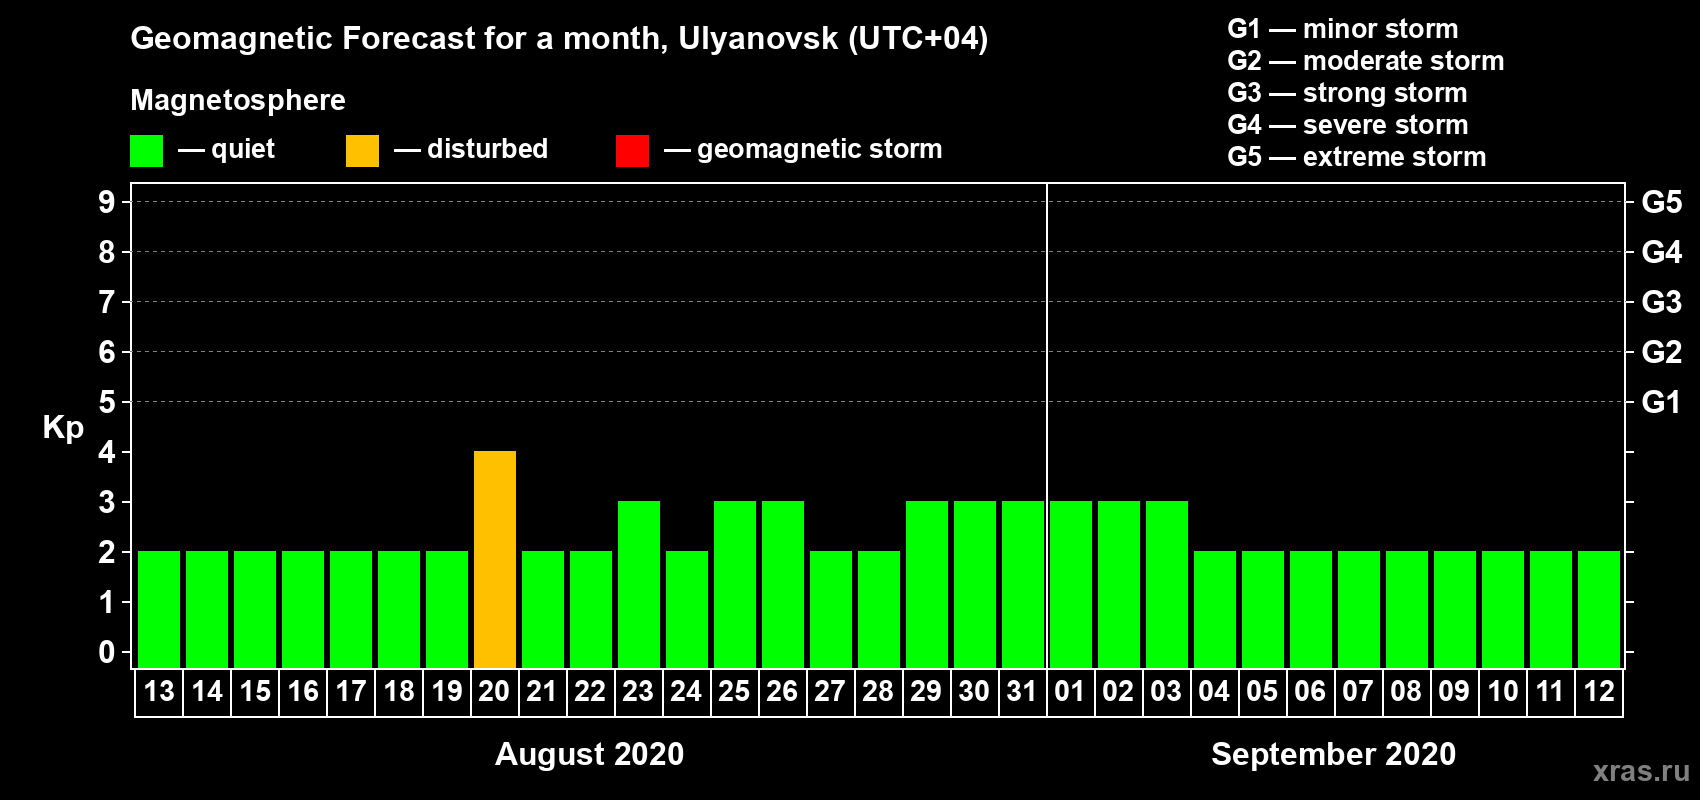
Task: Select the bar for September 03
Action: [x=1167, y=584]
